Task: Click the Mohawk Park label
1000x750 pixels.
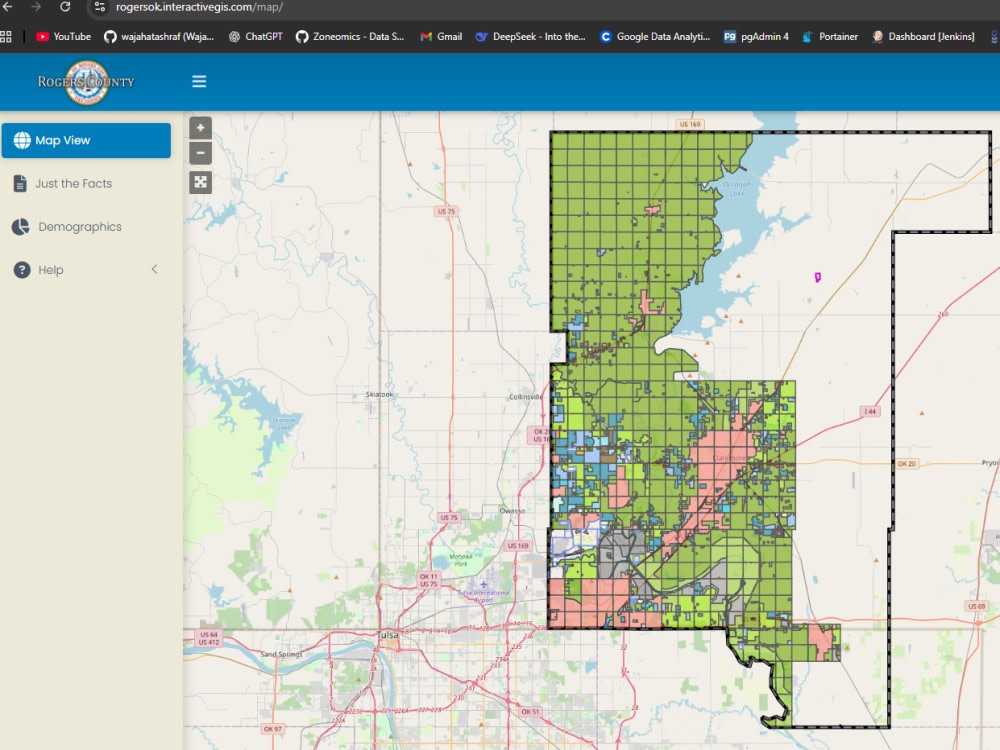Action: 460,560
